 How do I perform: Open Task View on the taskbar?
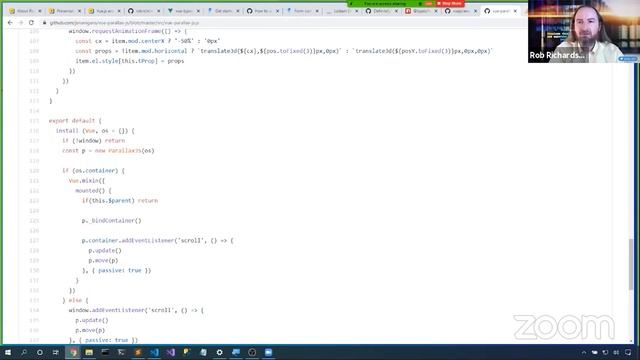[x=56, y=352]
